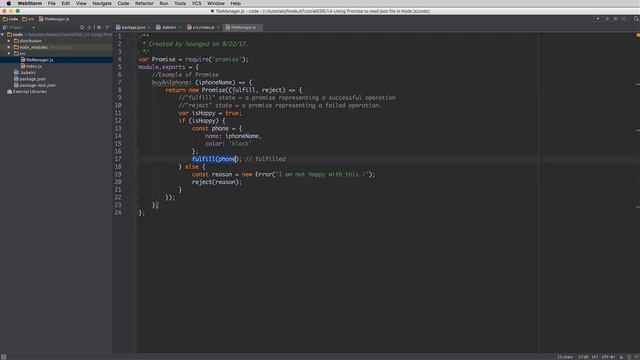Open the run configuration dropdown

tap(598, 19)
